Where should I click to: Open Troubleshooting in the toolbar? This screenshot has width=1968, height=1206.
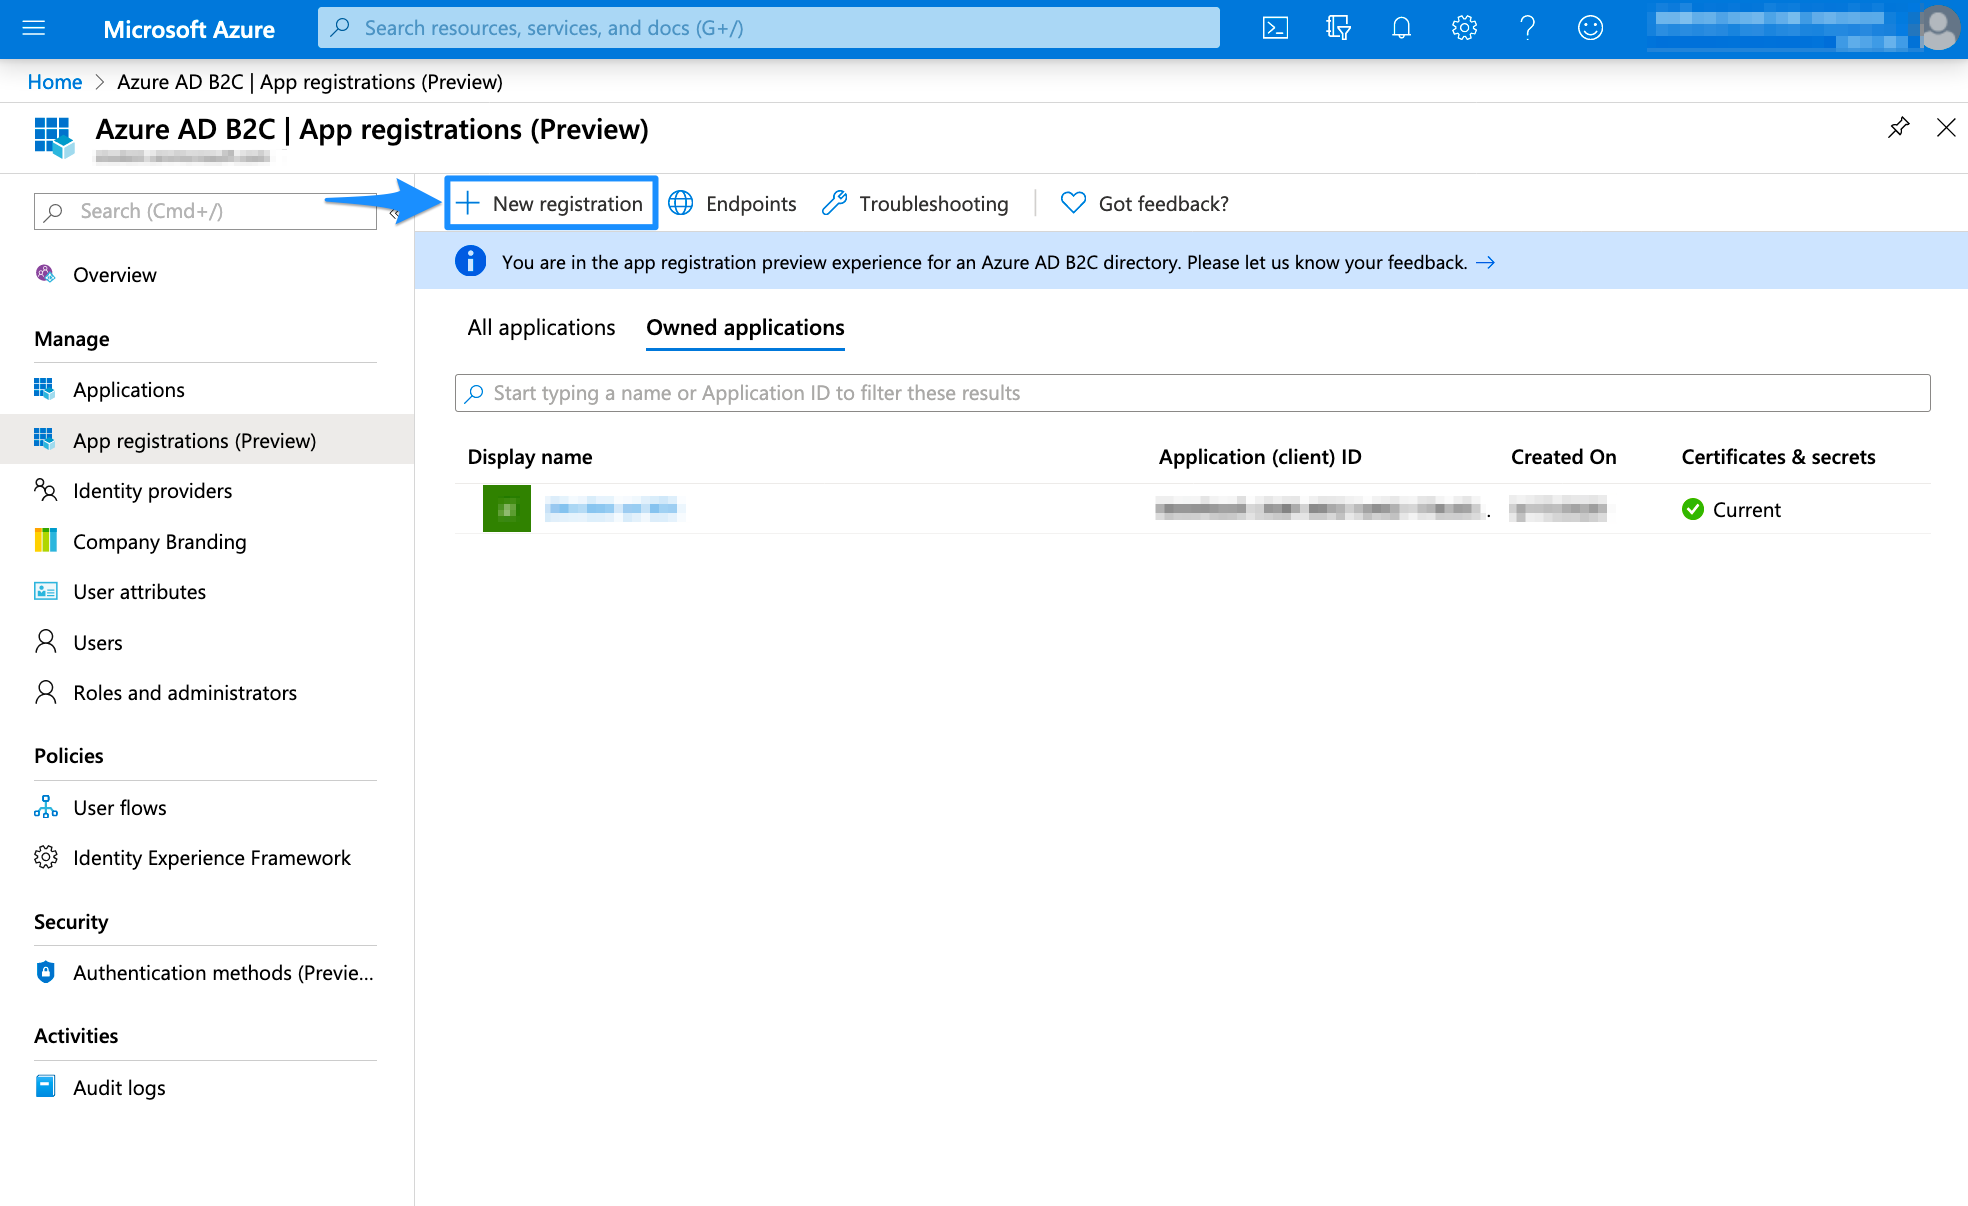916,204
